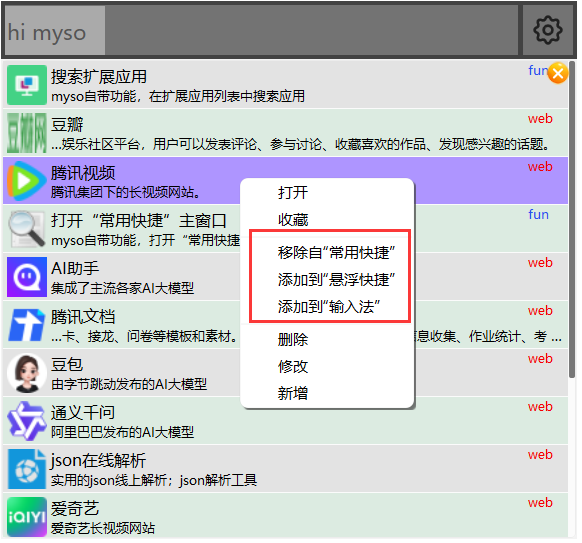This screenshot has width=582, height=543.
Task: Choose 收藏 in the context menu
Action: click(293, 220)
